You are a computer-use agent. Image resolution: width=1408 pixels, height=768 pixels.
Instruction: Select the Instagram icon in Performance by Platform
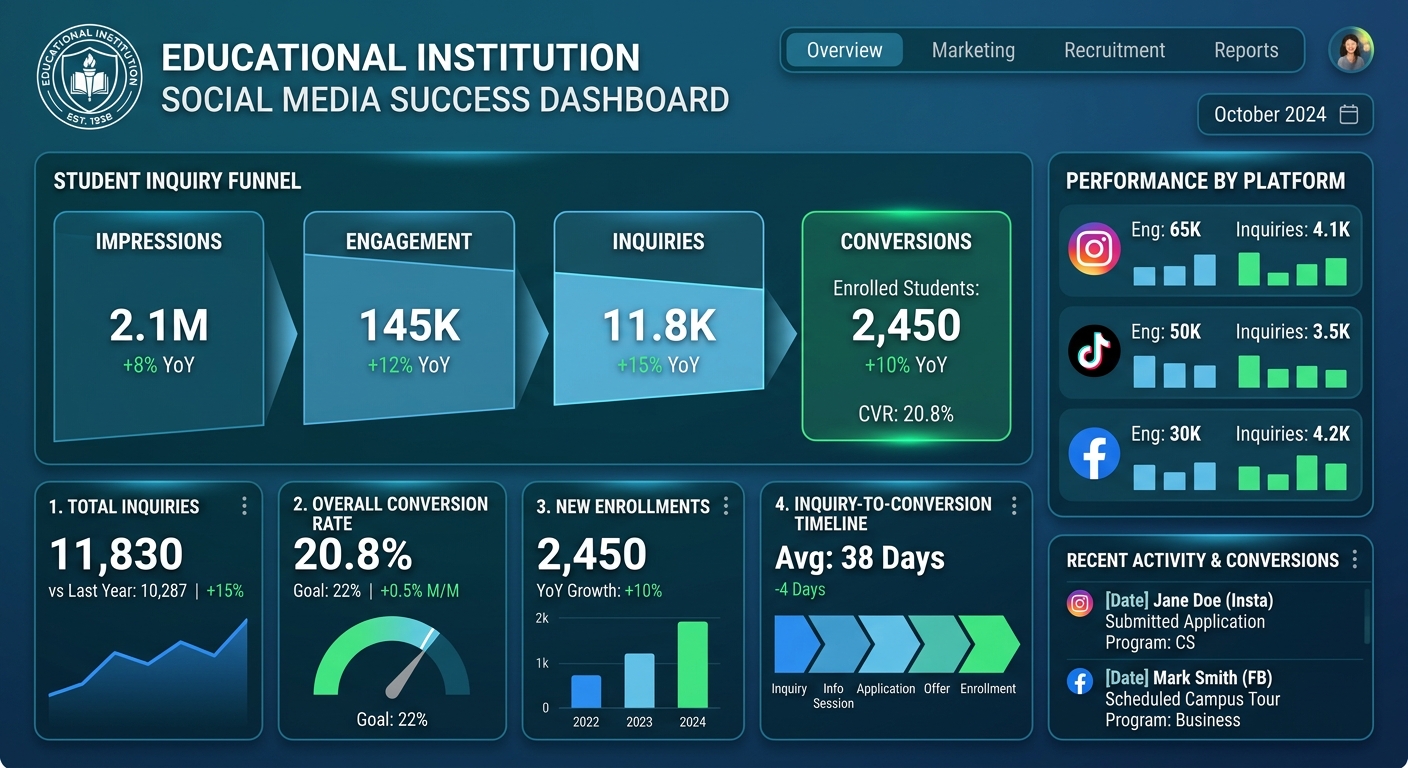click(x=1093, y=248)
